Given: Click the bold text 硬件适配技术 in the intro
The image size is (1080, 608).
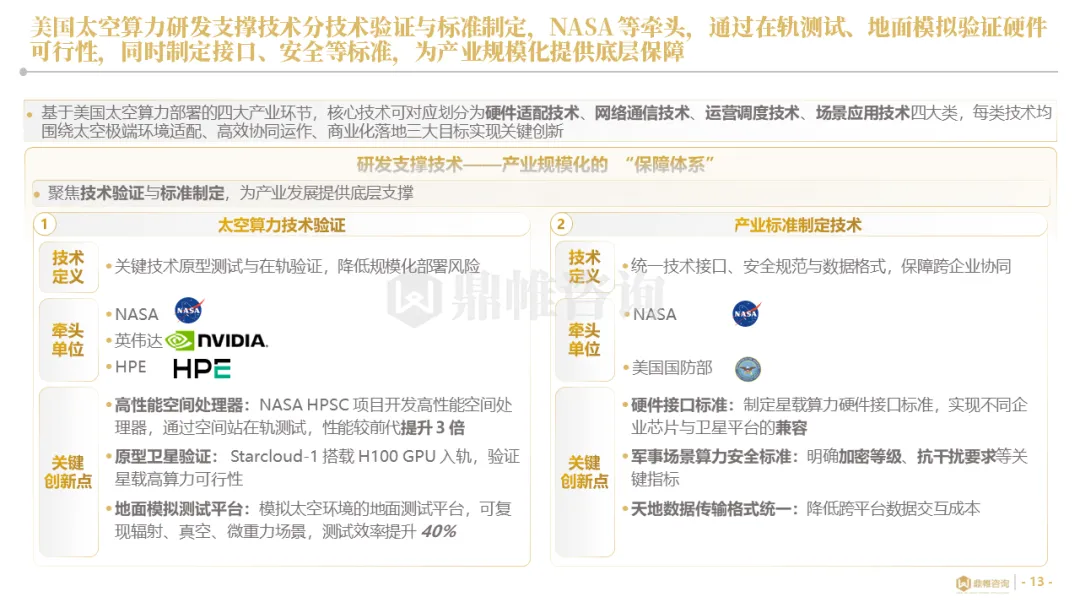Looking at the screenshot, I should click(x=532, y=112).
